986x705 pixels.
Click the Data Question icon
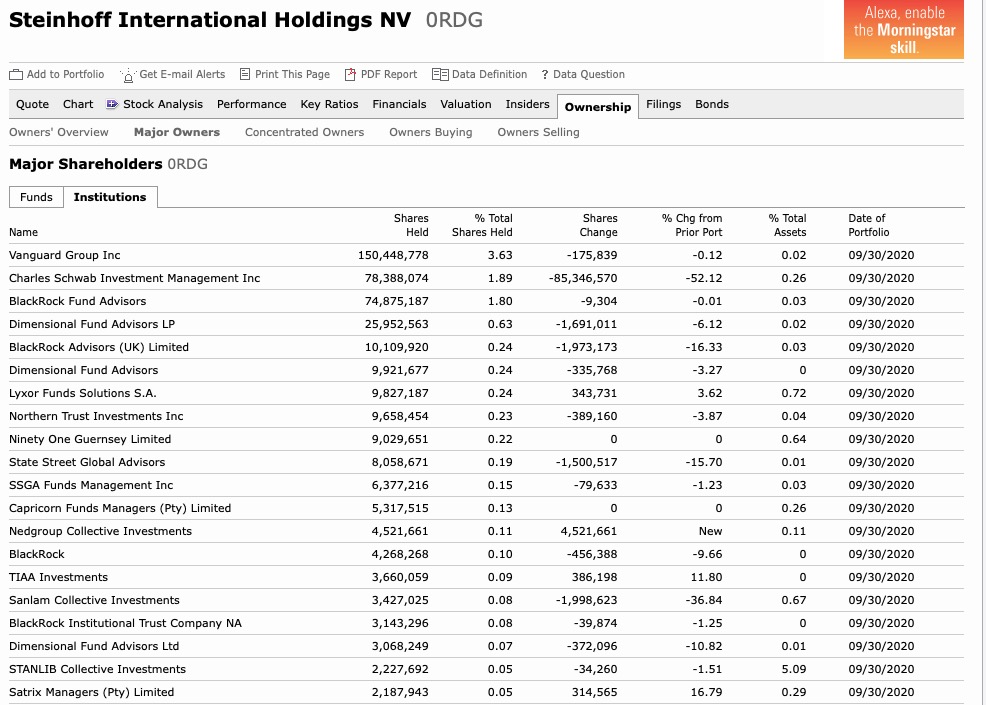(x=546, y=74)
